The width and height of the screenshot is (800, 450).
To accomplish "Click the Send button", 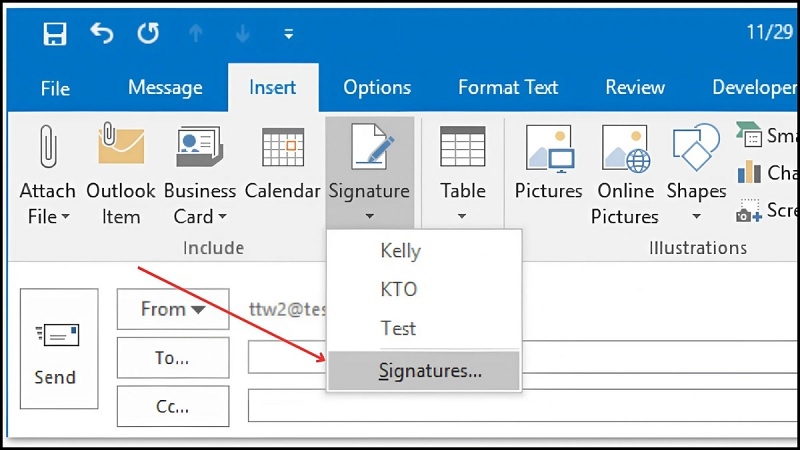I will (59, 348).
